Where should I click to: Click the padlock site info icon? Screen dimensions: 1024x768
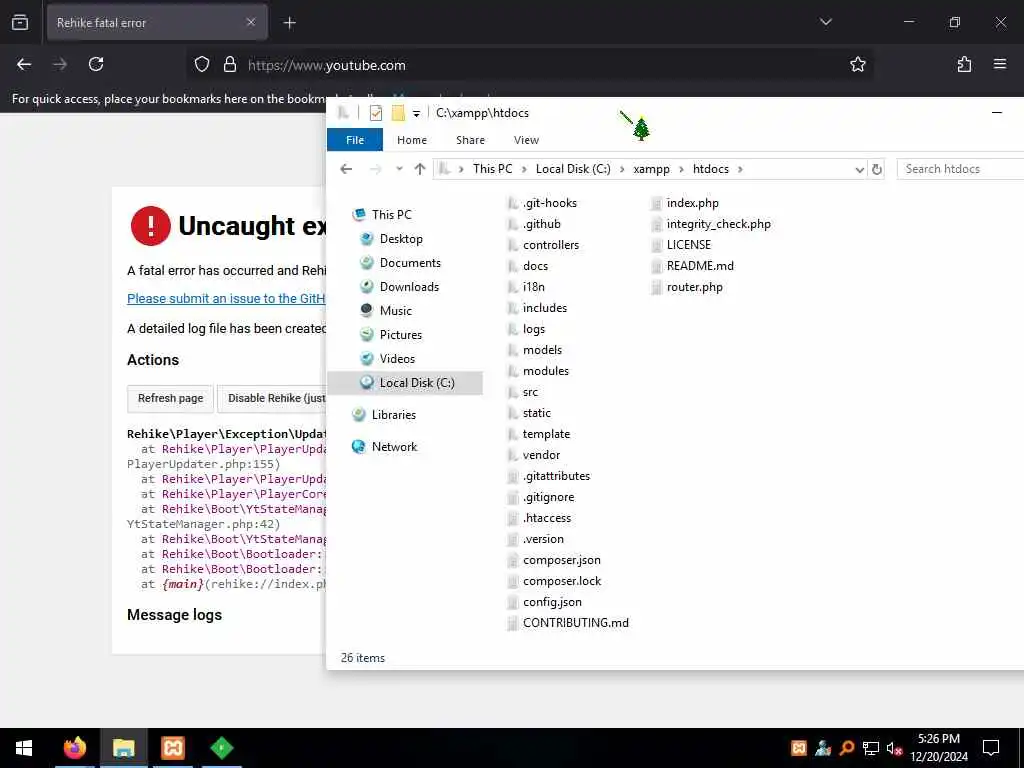pos(230,65)
